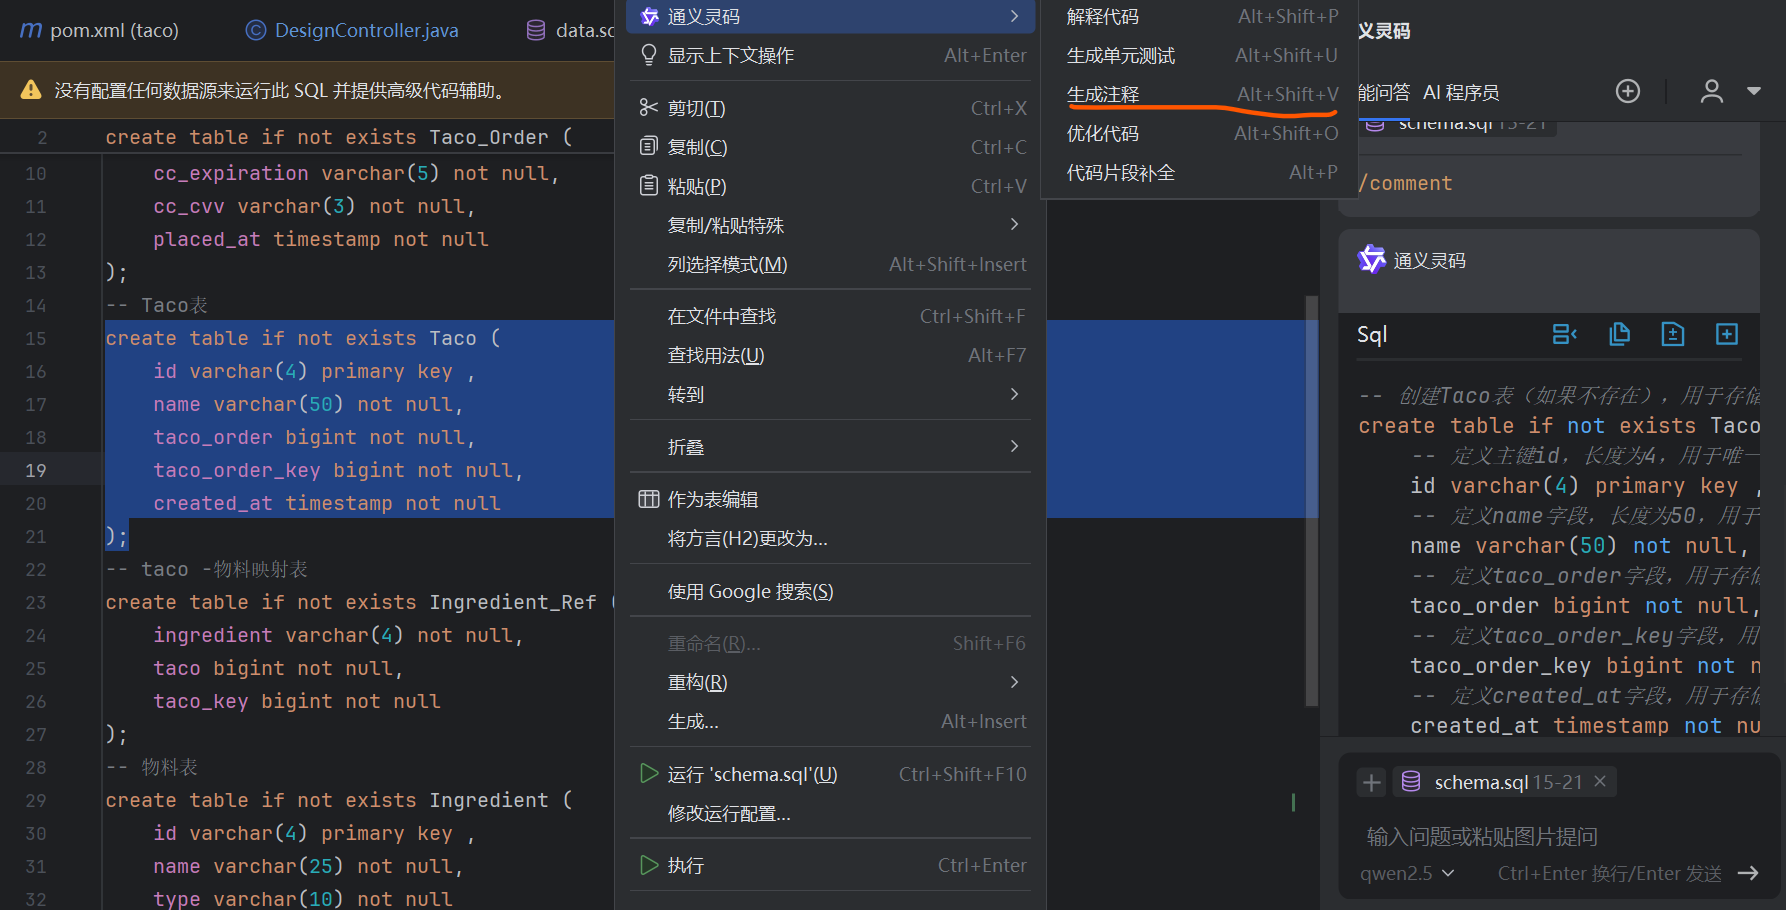Switch to the AI 程序员 tab
1786x910 pixels.
1461,92
